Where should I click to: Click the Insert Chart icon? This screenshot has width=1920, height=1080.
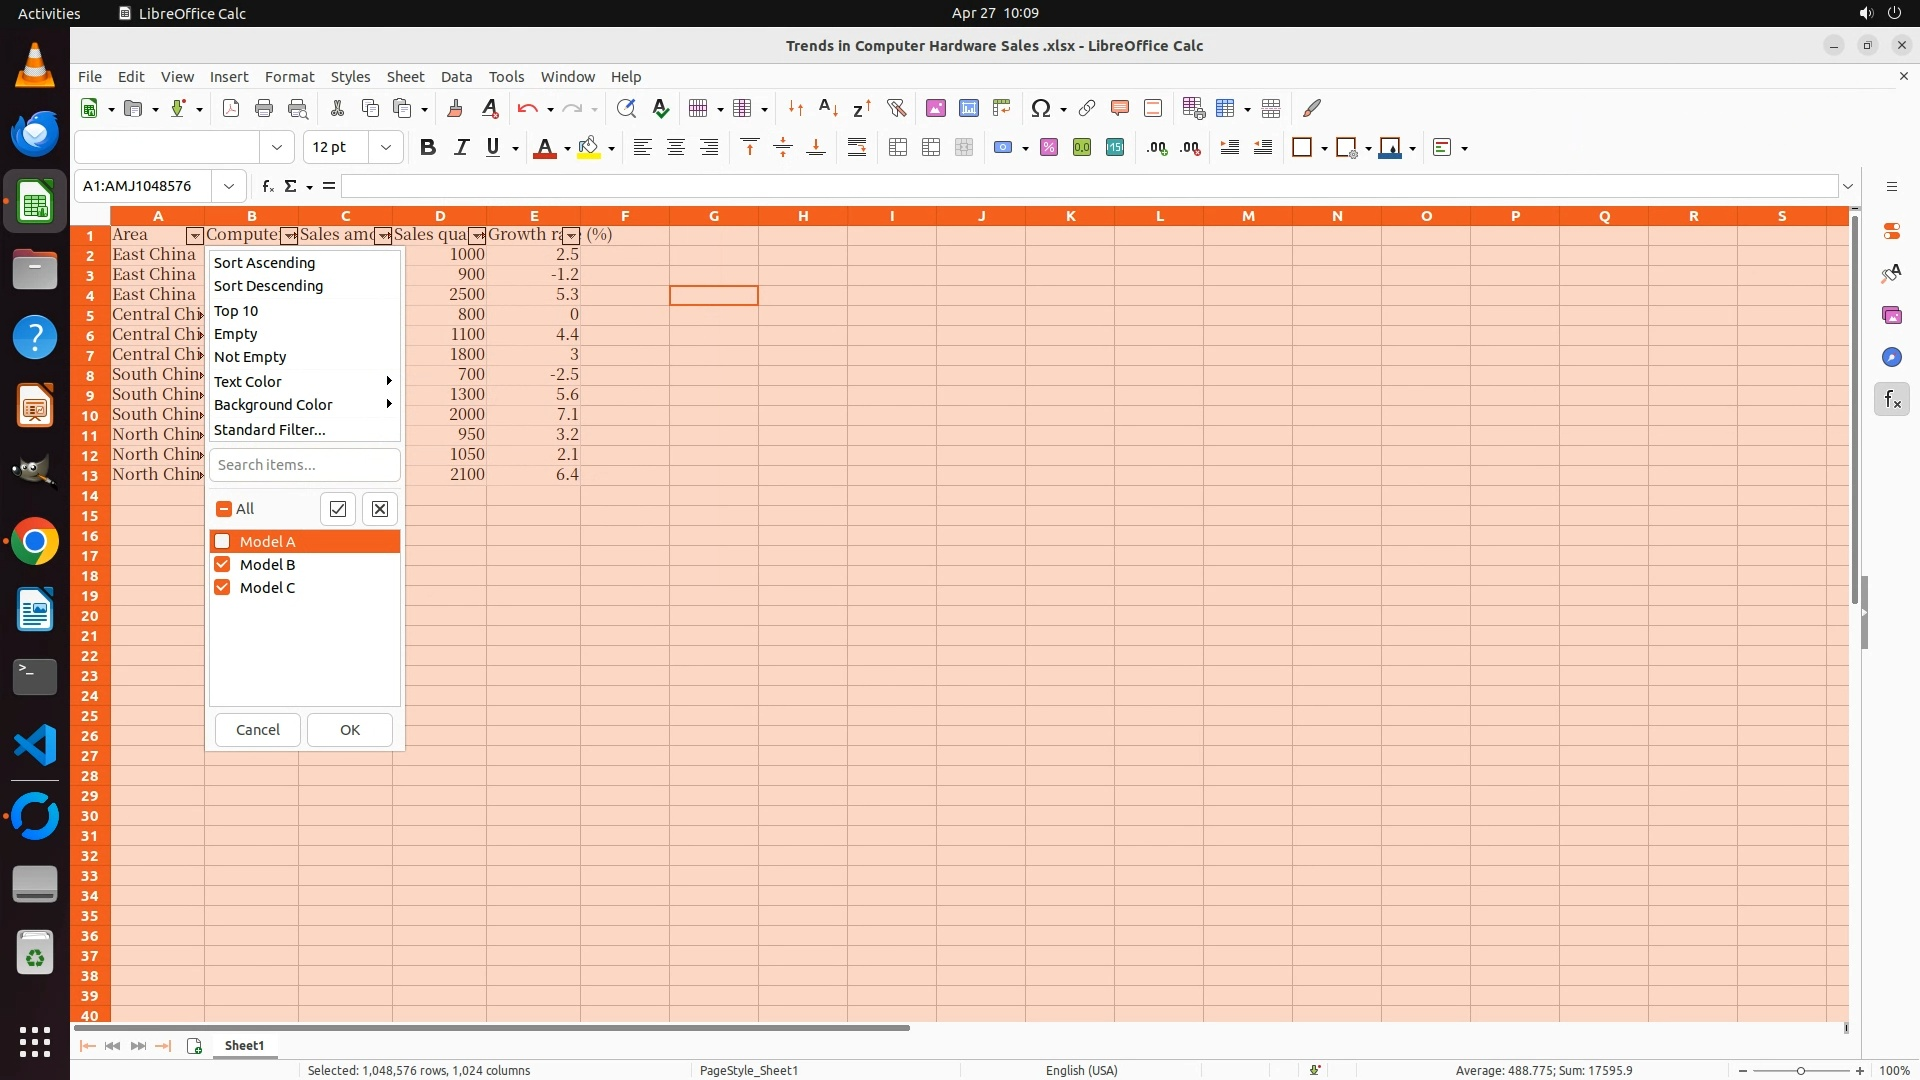[968, 108]
